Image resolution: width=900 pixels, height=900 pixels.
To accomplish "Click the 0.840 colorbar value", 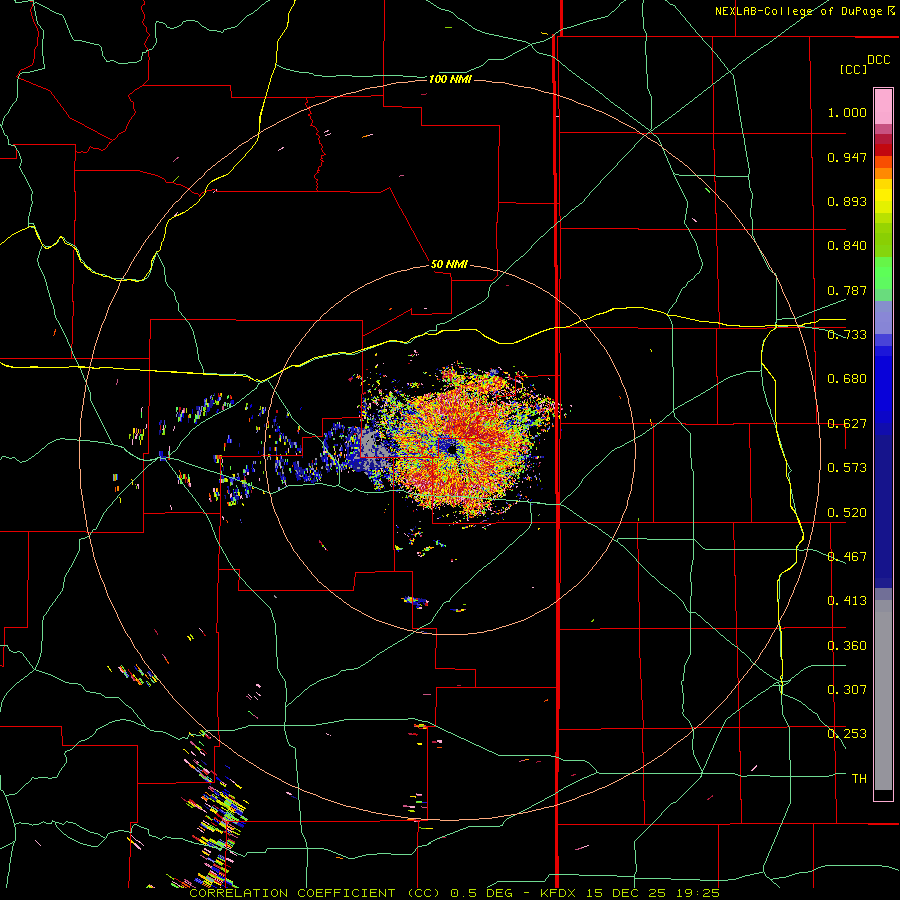I will pos(847,246).
